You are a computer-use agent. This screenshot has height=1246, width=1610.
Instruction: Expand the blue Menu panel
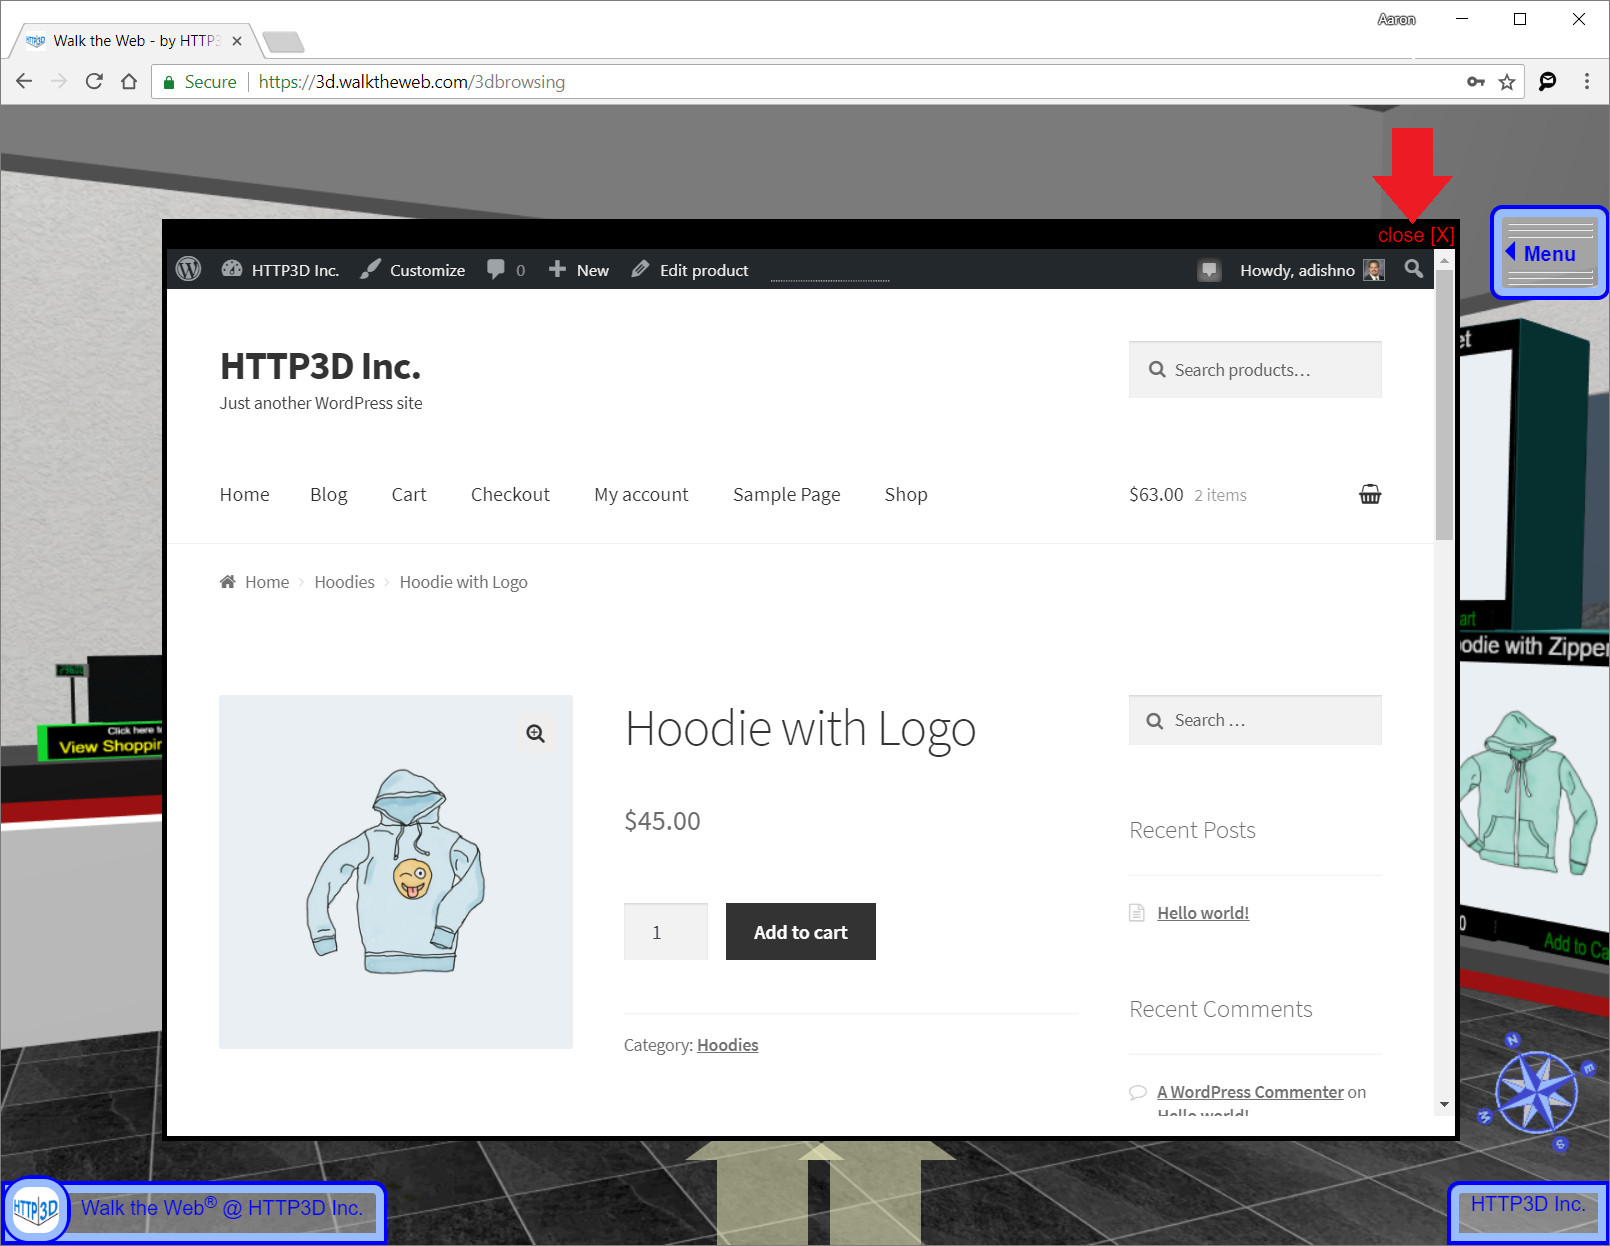[1549, 253]
